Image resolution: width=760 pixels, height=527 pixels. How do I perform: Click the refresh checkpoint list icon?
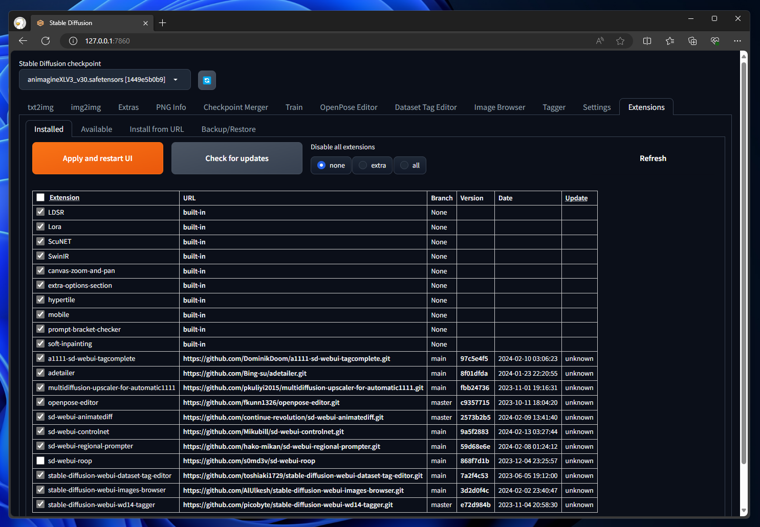(207, 80)
